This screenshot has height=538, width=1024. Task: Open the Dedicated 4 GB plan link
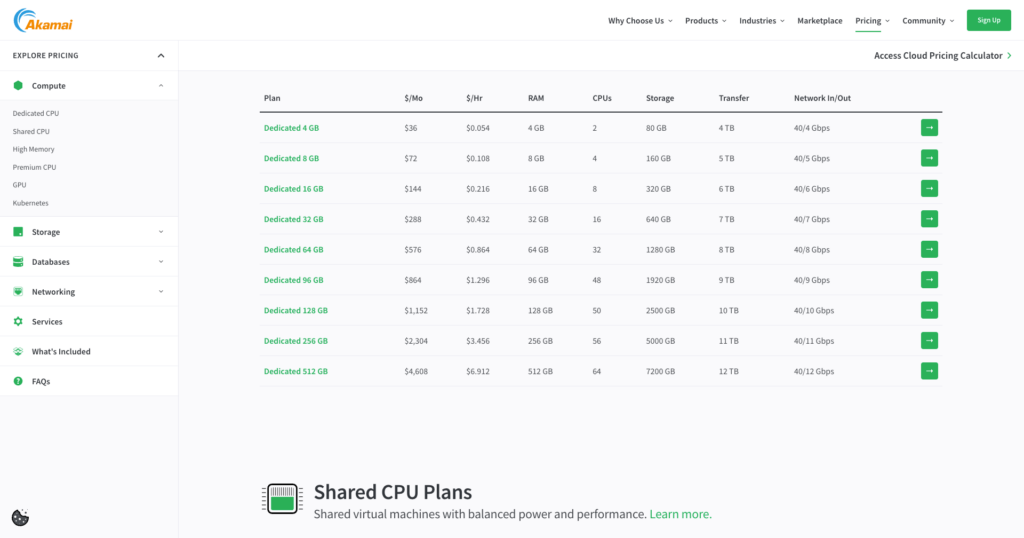(291, 128)
